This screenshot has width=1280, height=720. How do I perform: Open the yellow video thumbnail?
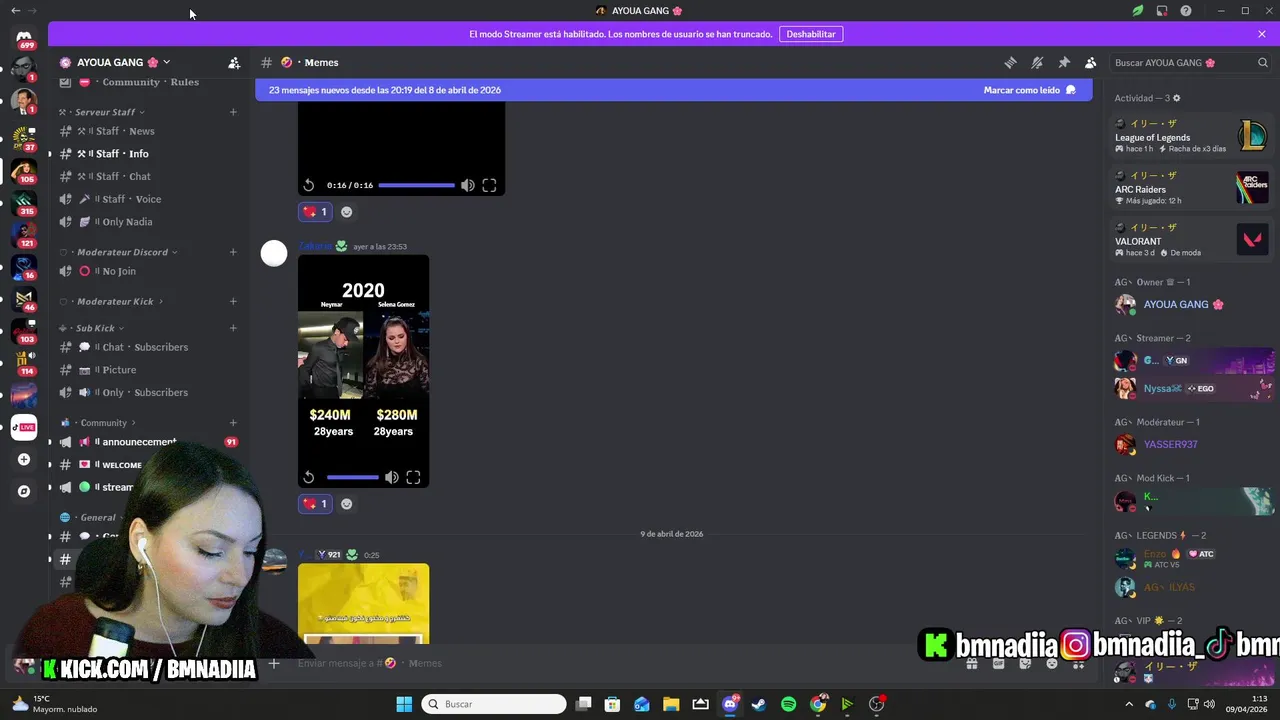click(x=363, y=604)
